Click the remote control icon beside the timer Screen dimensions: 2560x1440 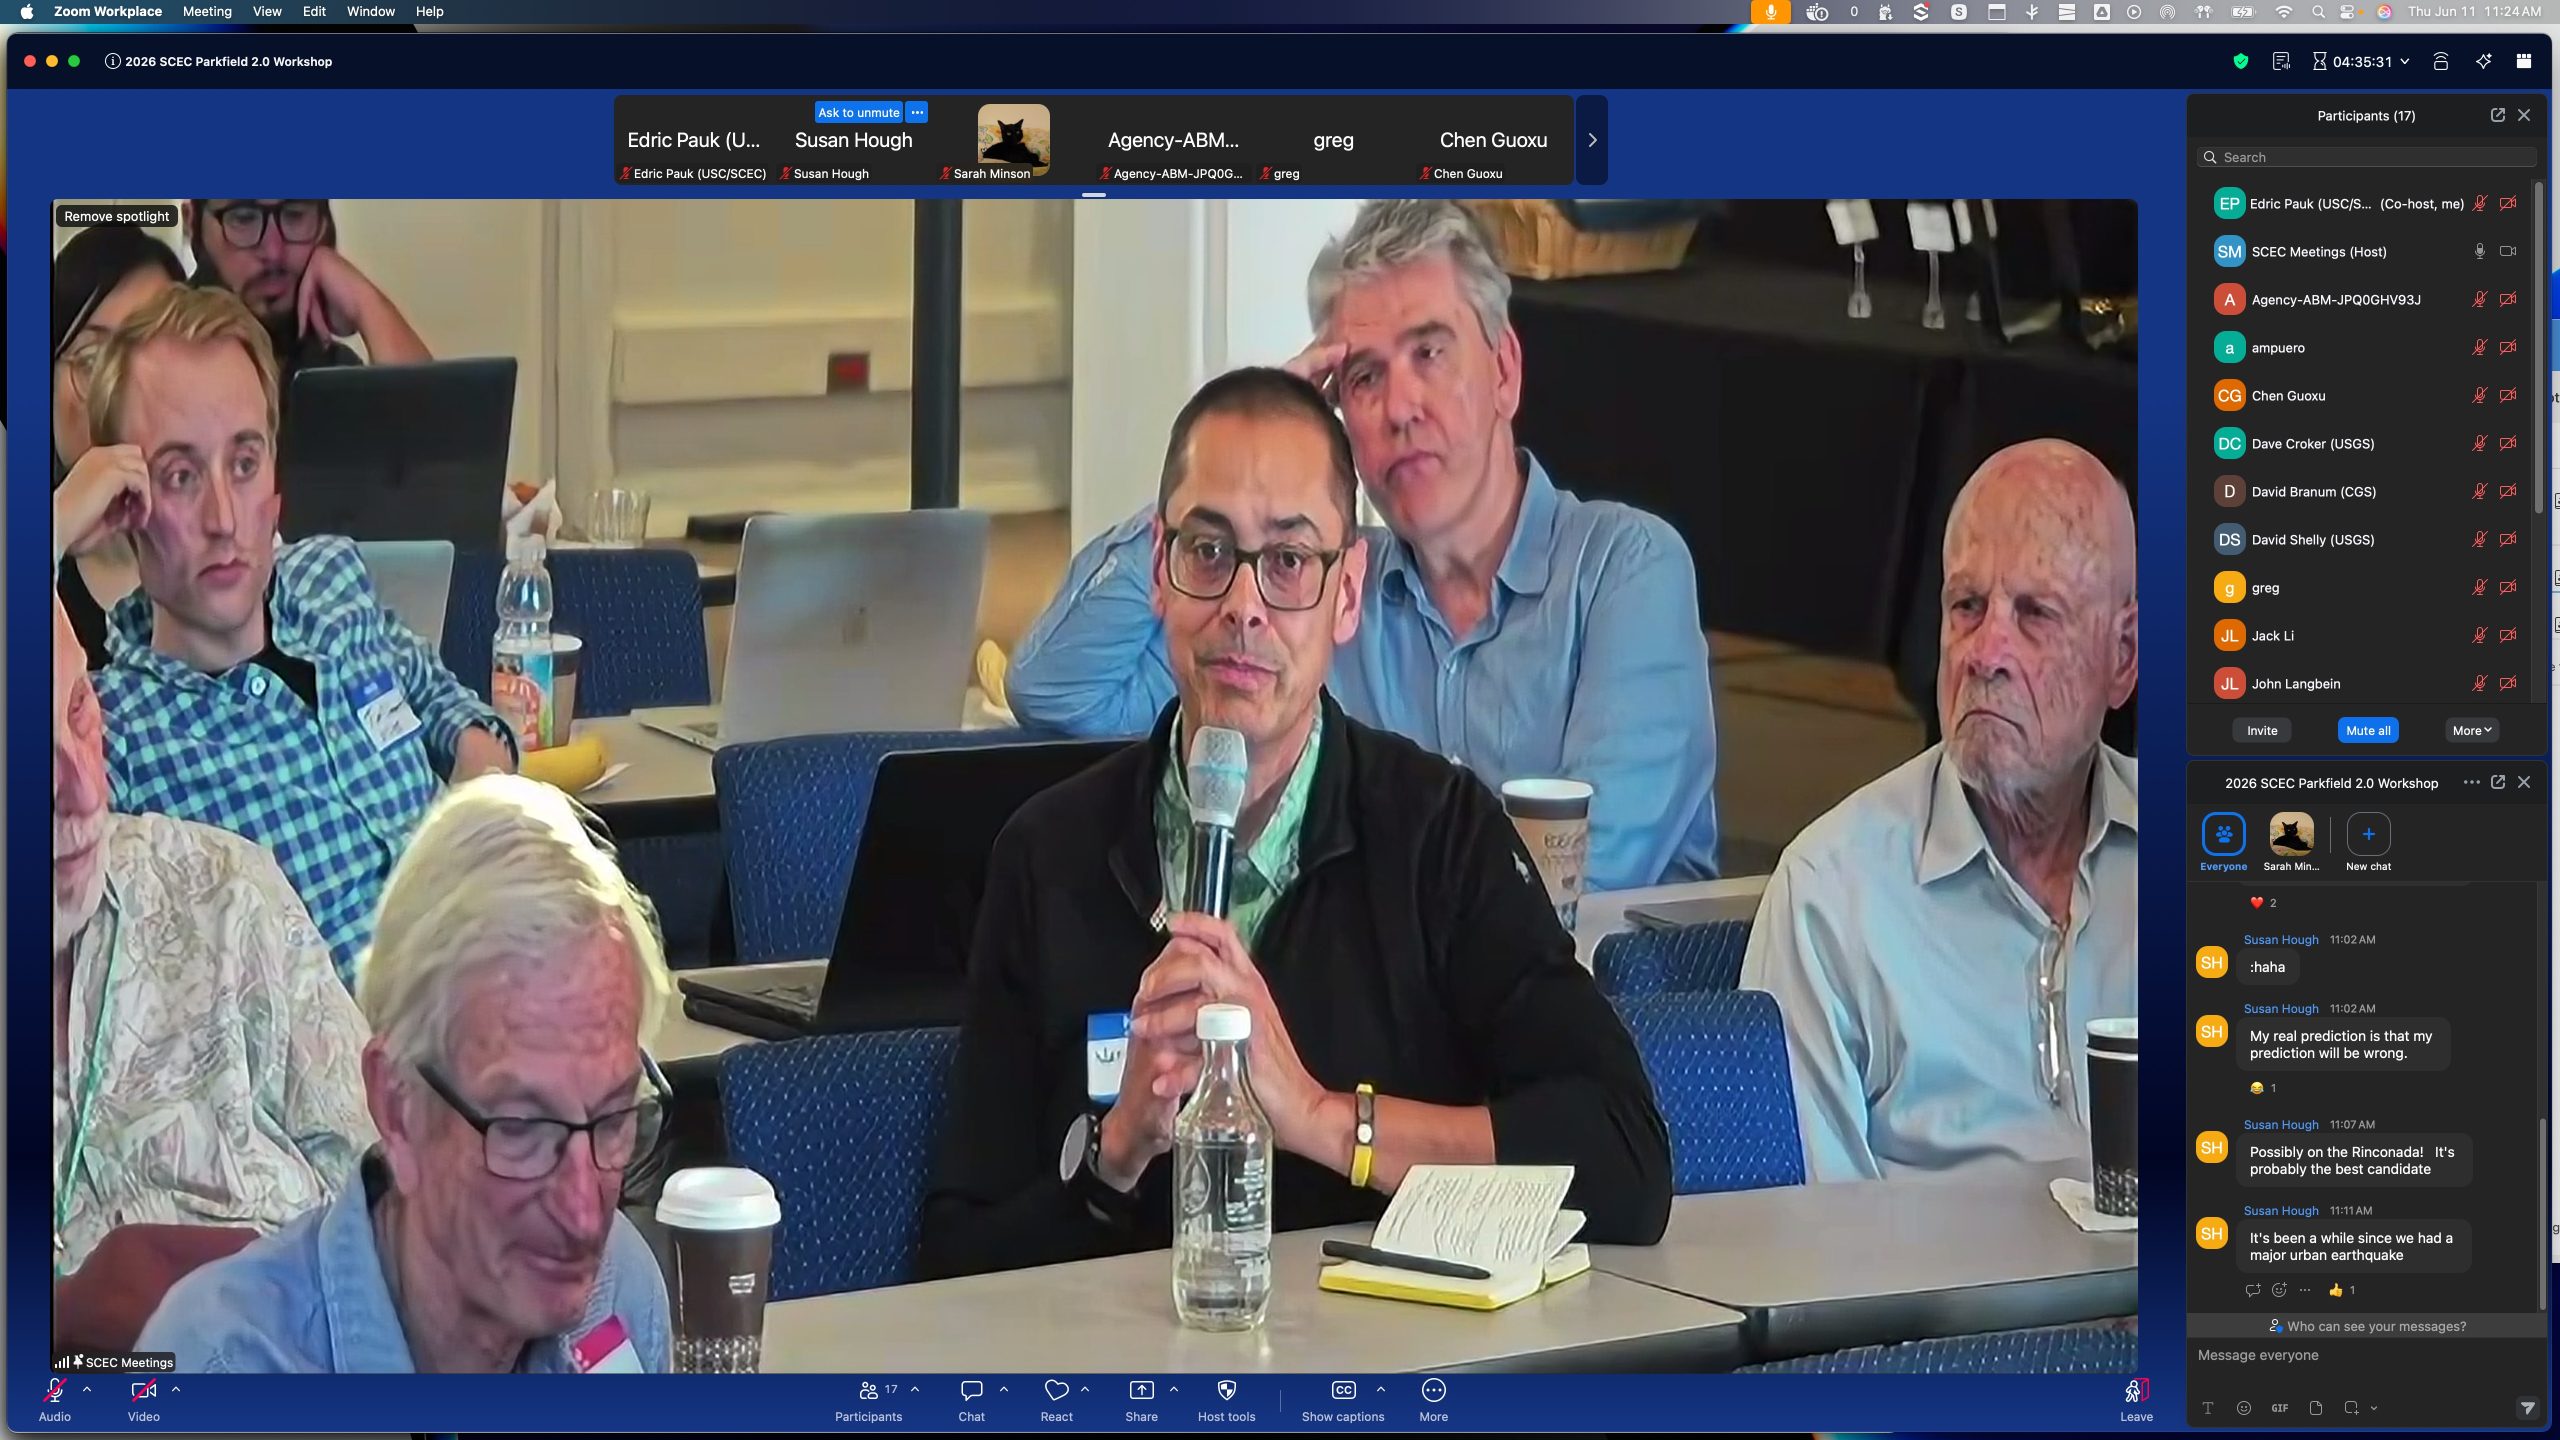(x=2440, y=61)
